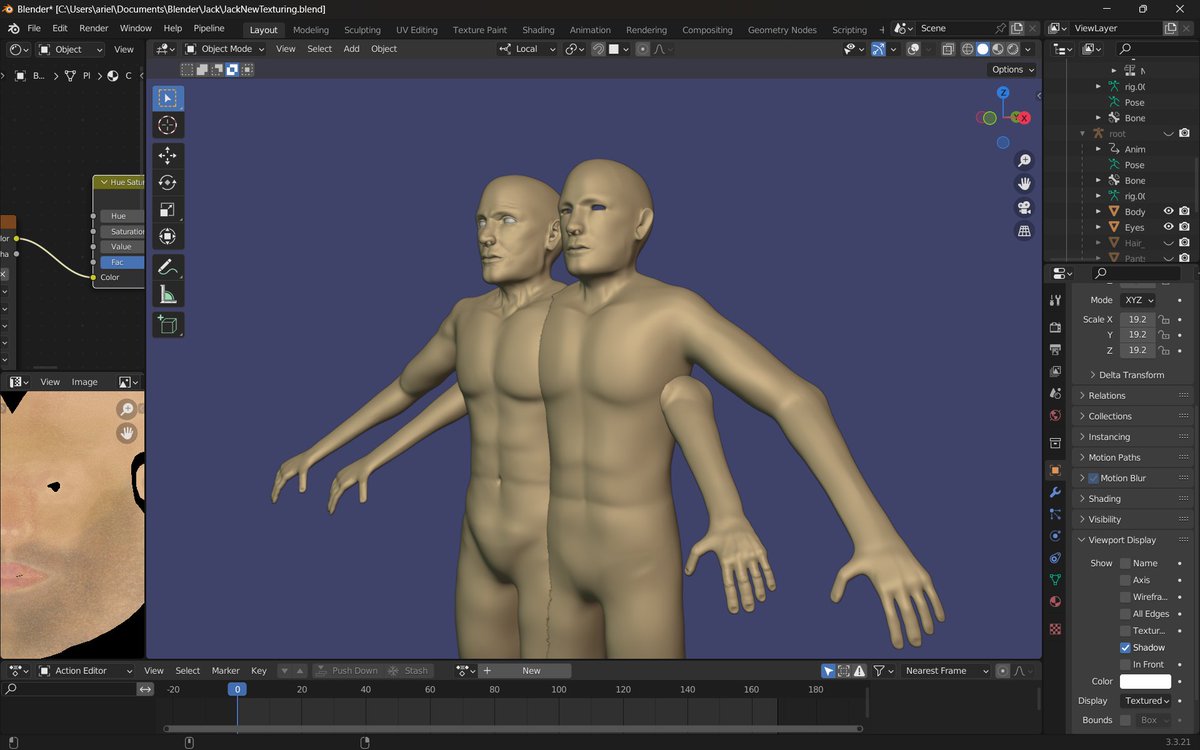This screenshot has height=750, width=1200.
Task: Click the viewport Options button
Action: 1013,70
